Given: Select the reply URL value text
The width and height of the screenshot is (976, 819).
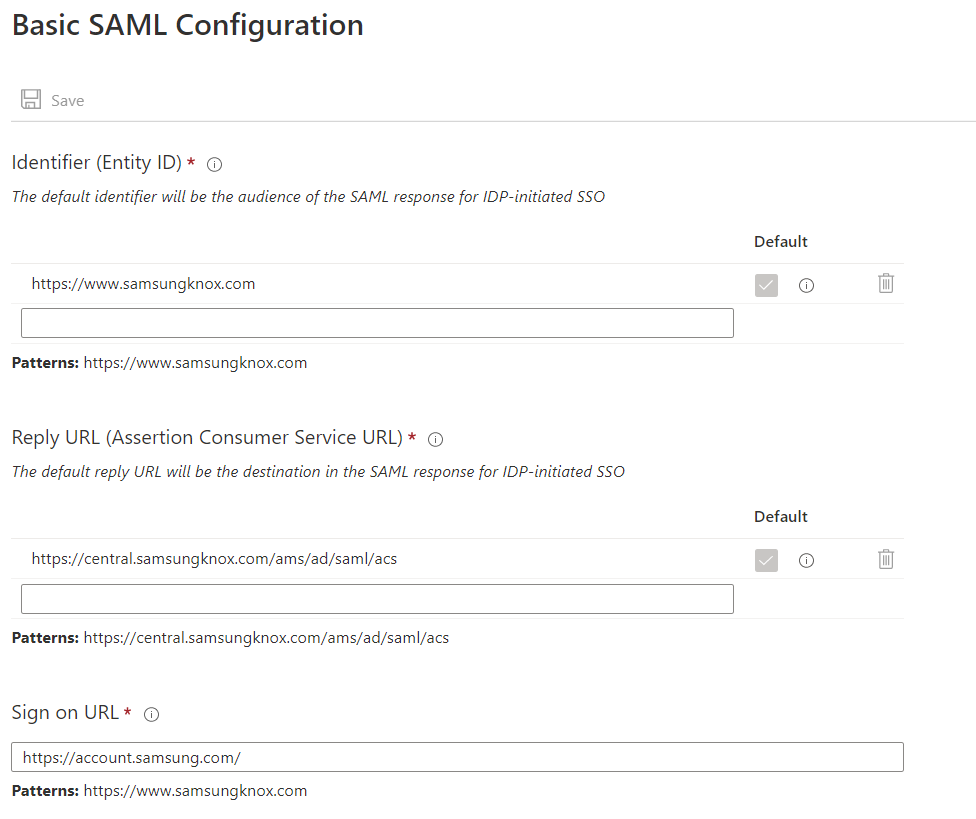Looking at the screenshot, I should click(211, 558).
